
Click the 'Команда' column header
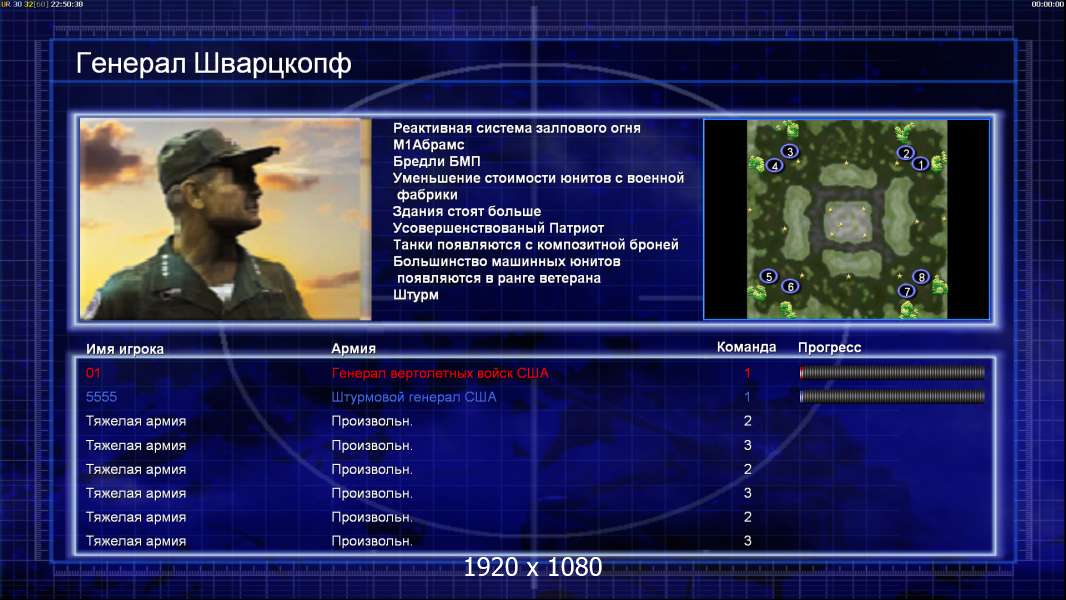pos(746,347)
